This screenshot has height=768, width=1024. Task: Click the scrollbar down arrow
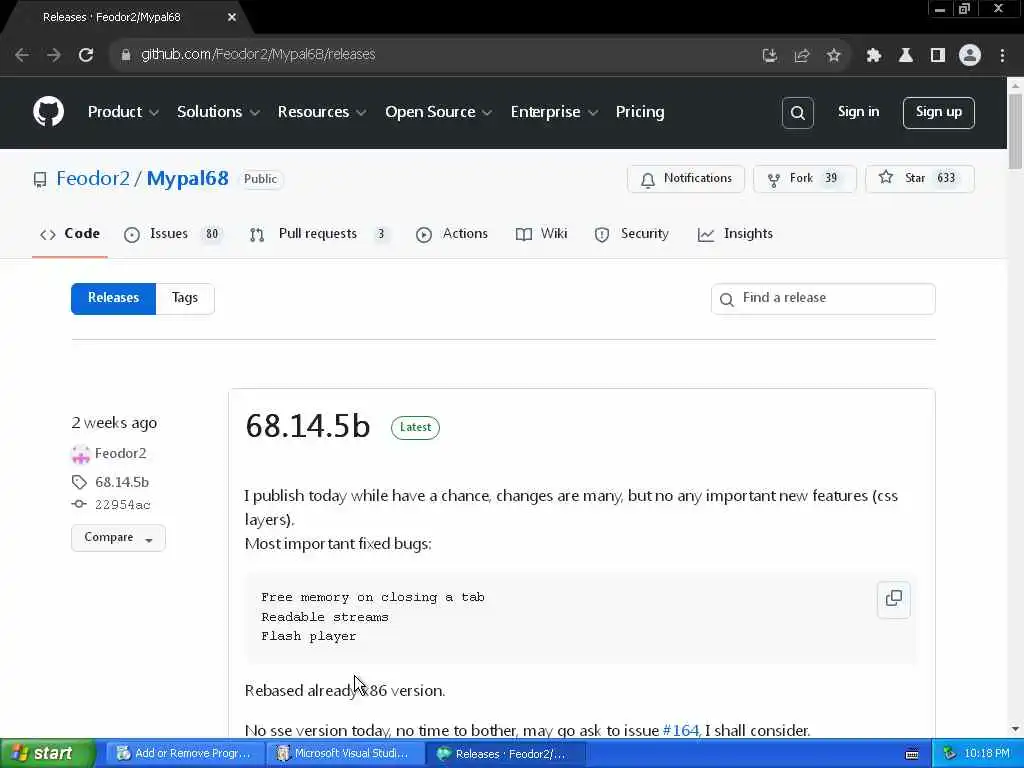click(1015, 729)
